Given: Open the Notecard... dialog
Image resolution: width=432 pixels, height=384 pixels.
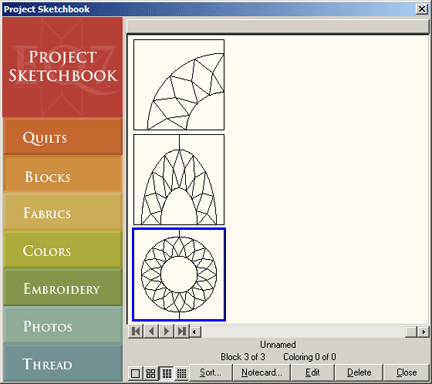Looking at the screenshot, I should 262,373.
